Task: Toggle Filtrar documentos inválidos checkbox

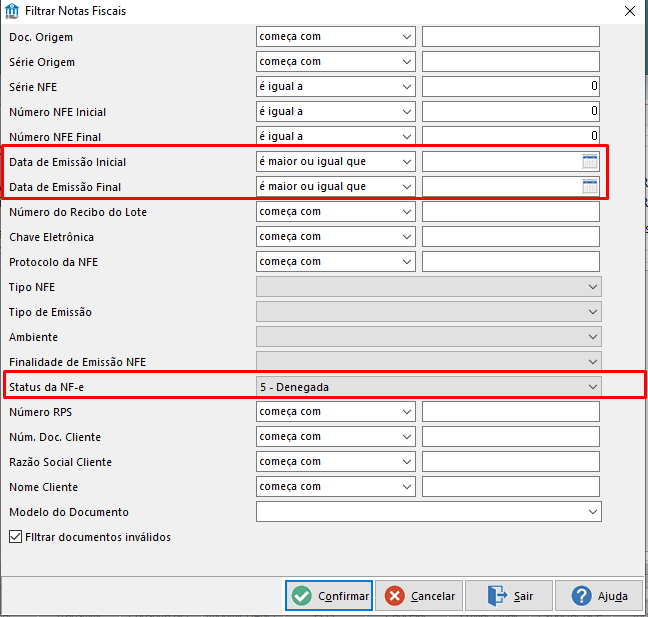Action: pos(15,537)
